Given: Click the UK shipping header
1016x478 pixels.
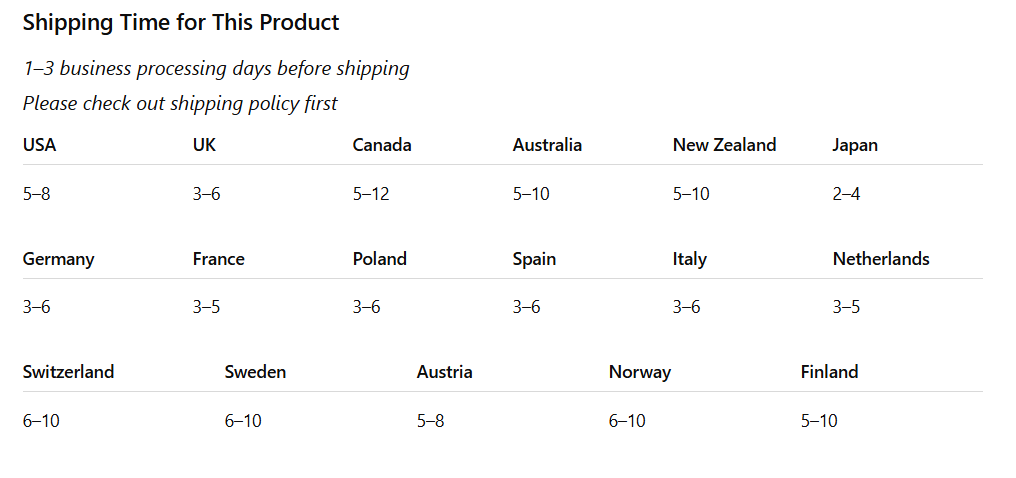Looking at the screenshot, I should 204,145.
